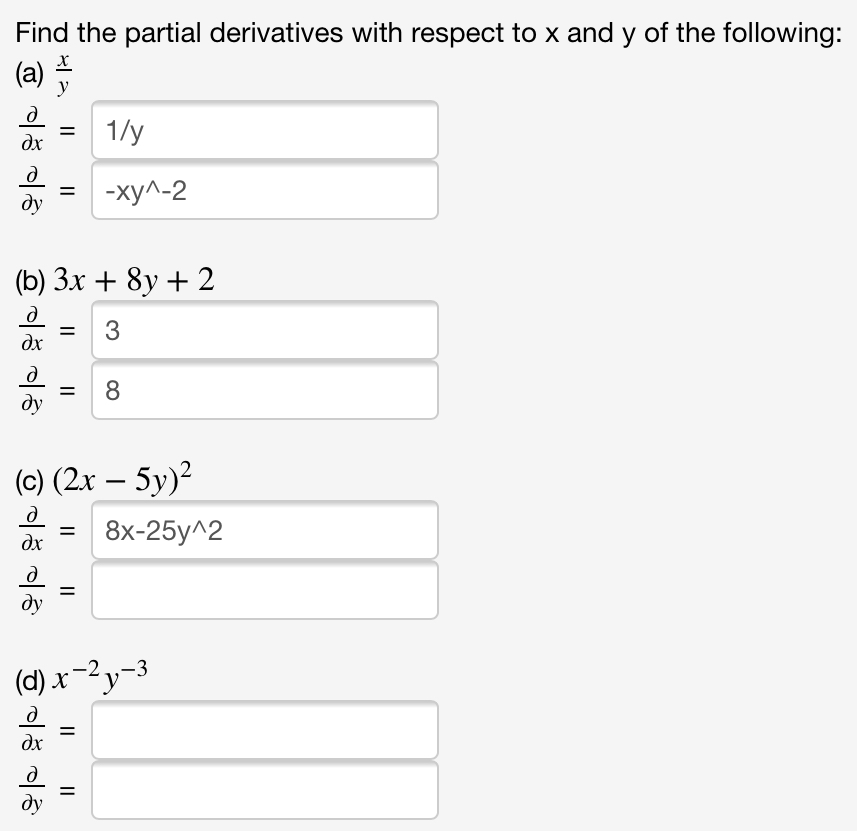Image resolution: width=857 pixels, height=831 pixels.
Task: Click the ∂/∂y field showing 8 in part (b)
Action: pyautogui.click(x=264, y=390)
